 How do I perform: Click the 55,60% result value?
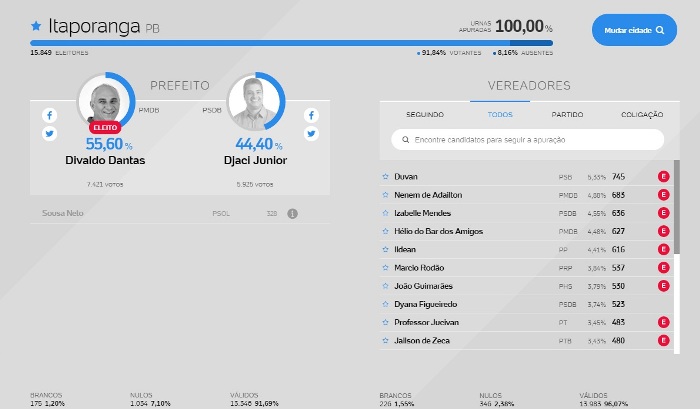pos(108,144)
